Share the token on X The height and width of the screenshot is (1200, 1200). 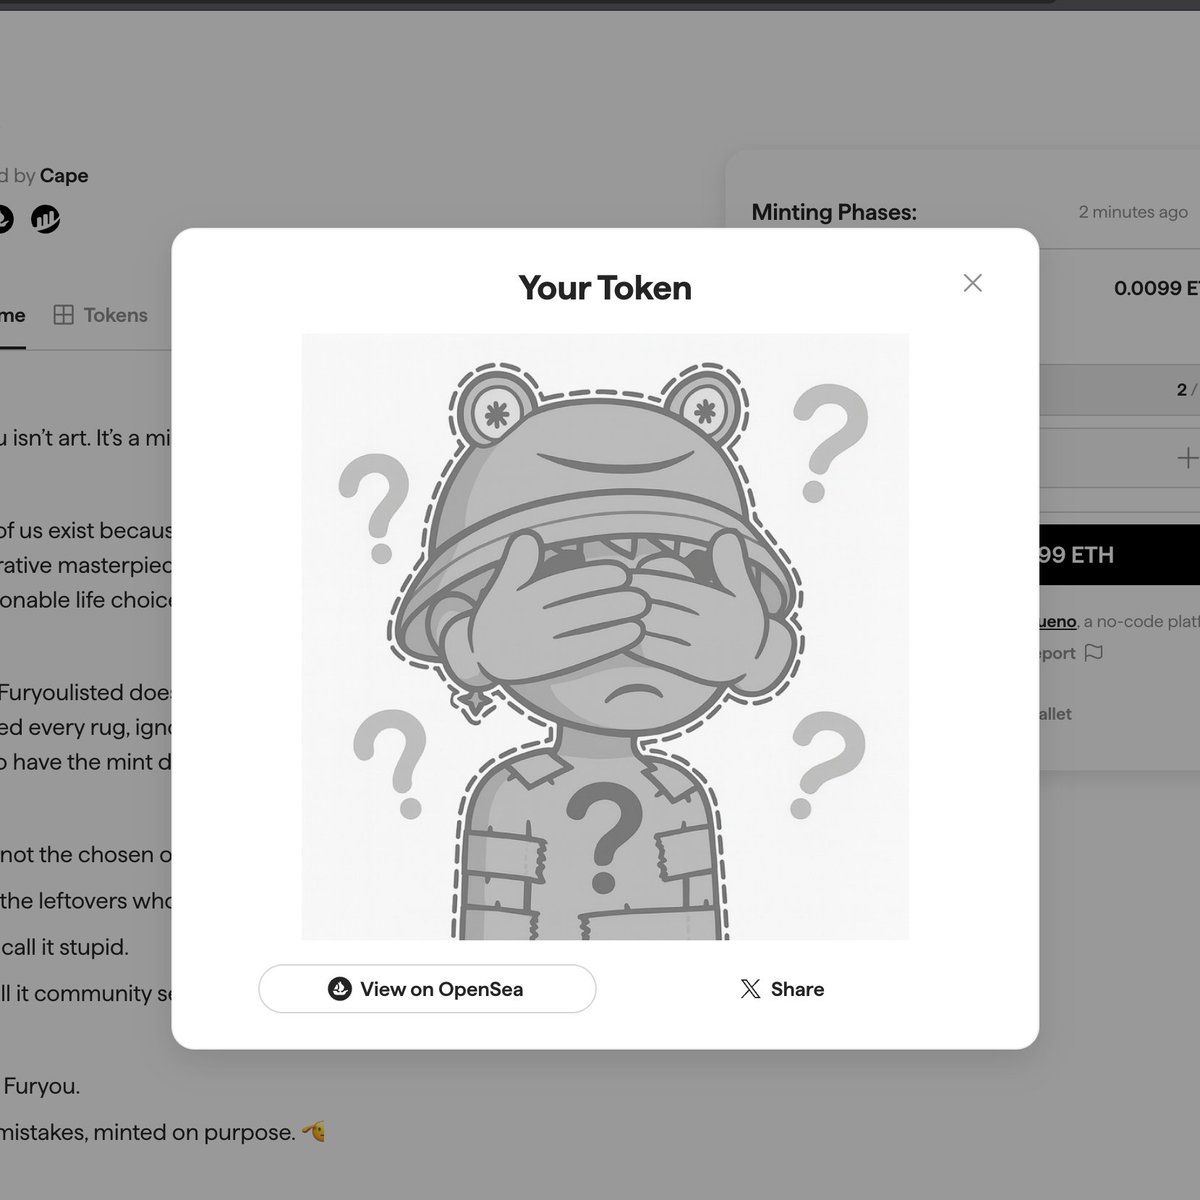click(782, 989)
